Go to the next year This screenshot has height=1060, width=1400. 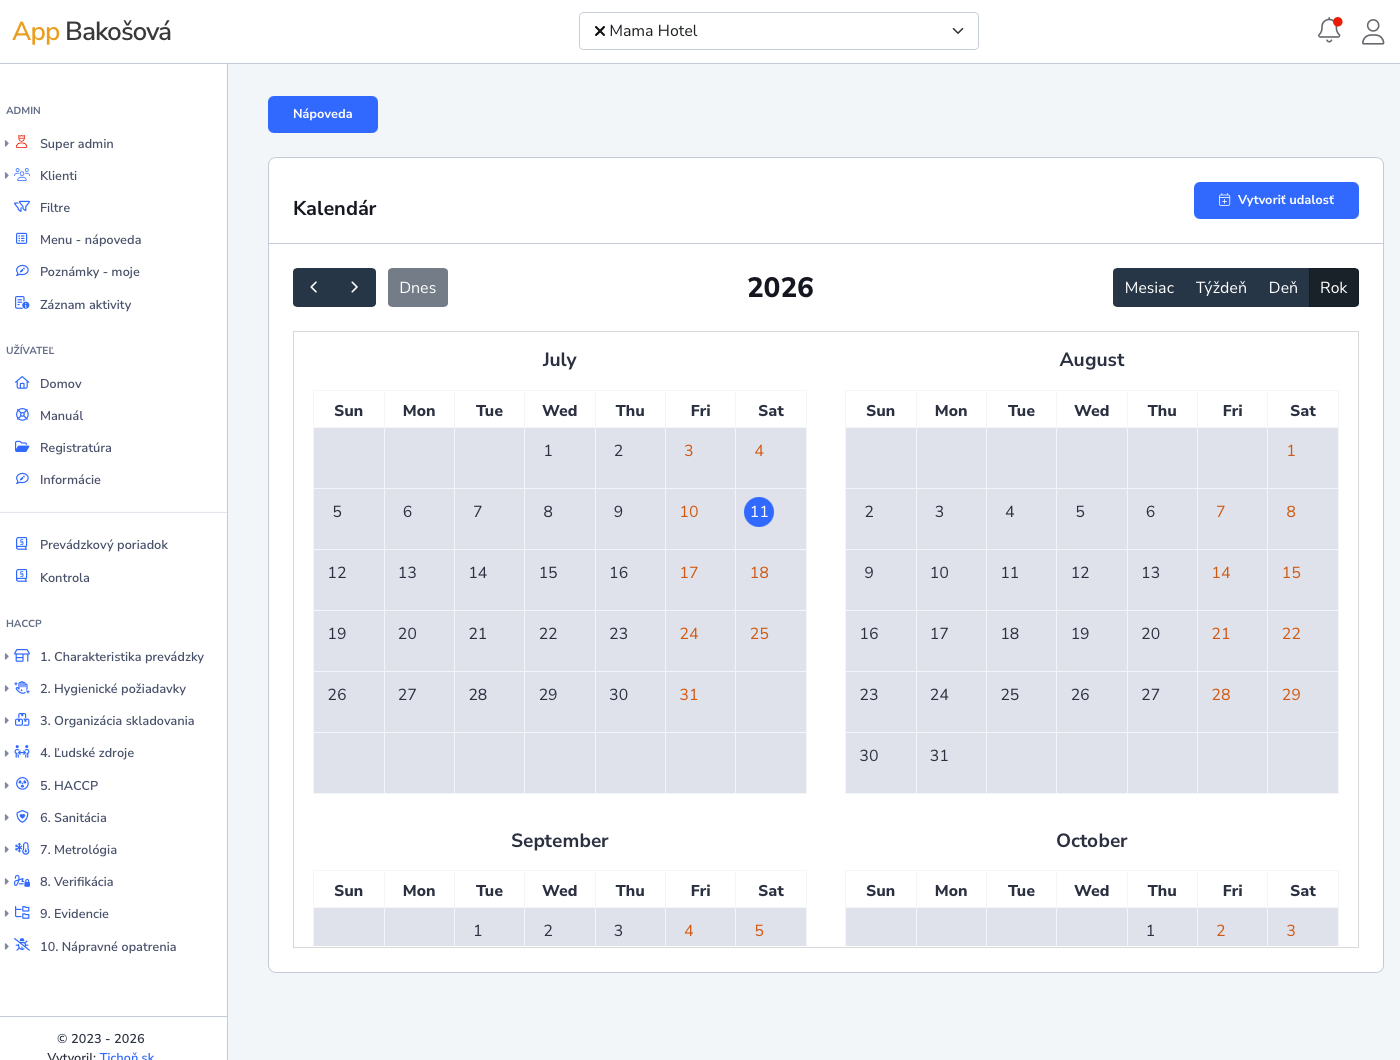click(355, 288)
